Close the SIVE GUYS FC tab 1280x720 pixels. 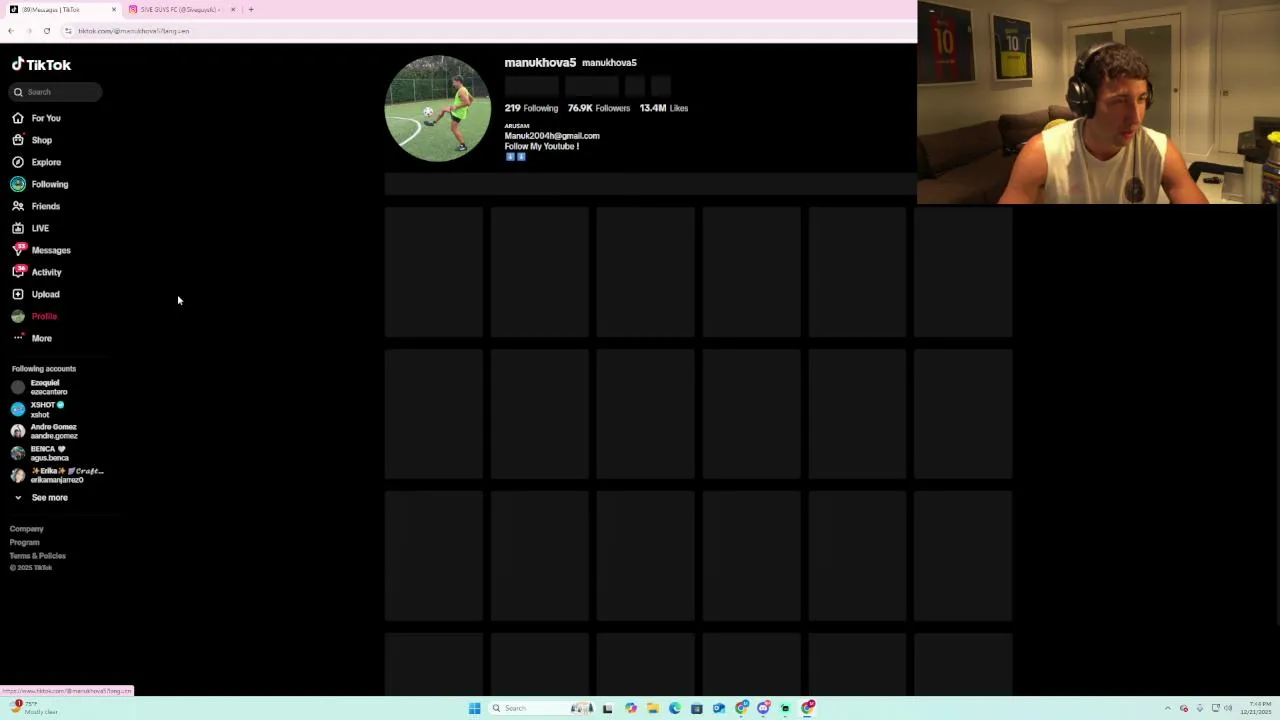pos(233,9)
